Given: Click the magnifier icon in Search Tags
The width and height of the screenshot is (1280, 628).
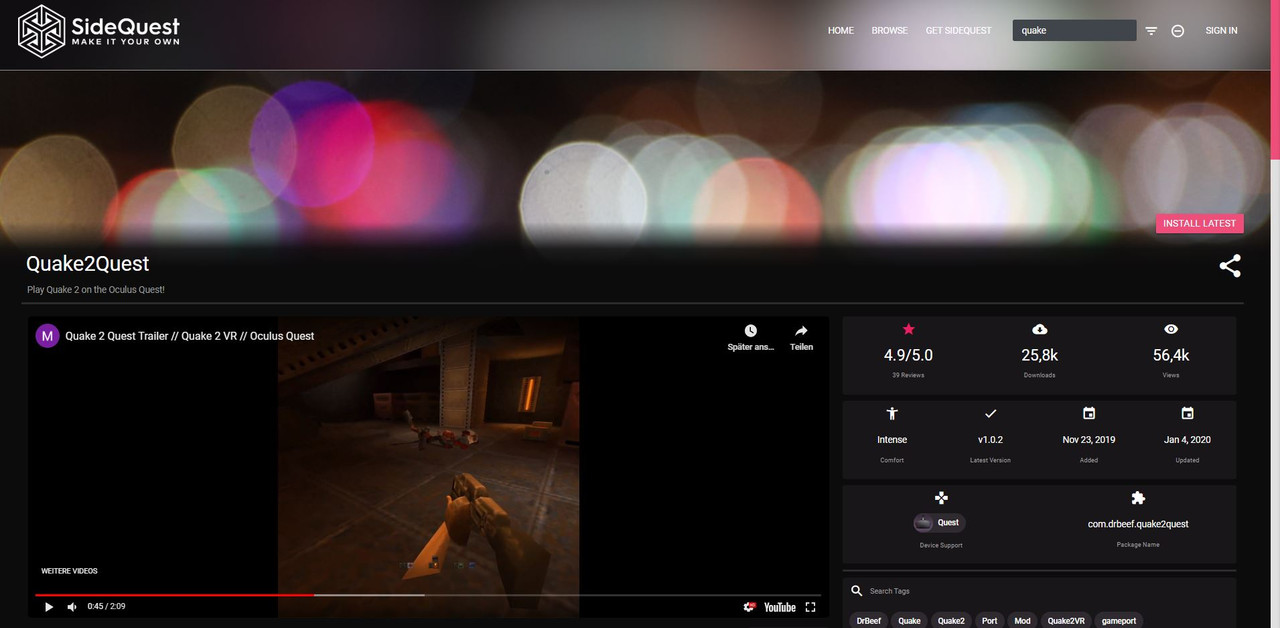Looking at the screenshot, I should 856,591.
